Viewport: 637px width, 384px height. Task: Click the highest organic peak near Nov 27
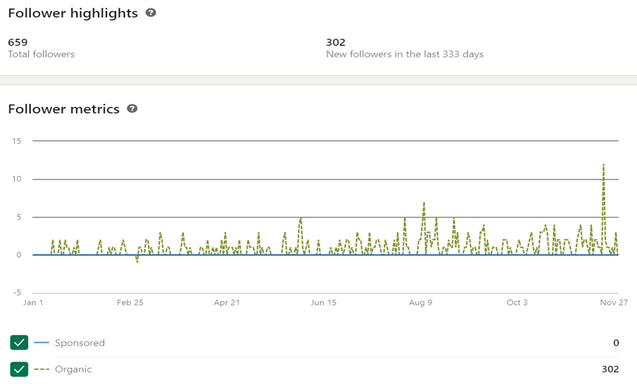pyautogui.click(x=604, y=165)
